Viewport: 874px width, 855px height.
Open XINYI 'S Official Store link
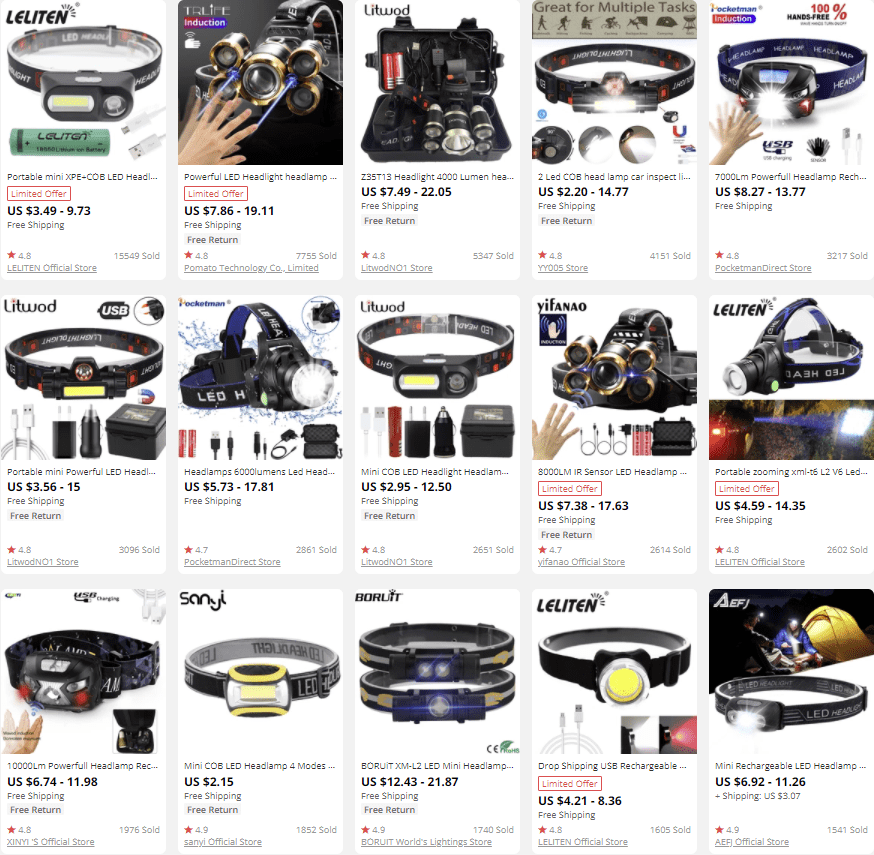[x=51, y=842]
